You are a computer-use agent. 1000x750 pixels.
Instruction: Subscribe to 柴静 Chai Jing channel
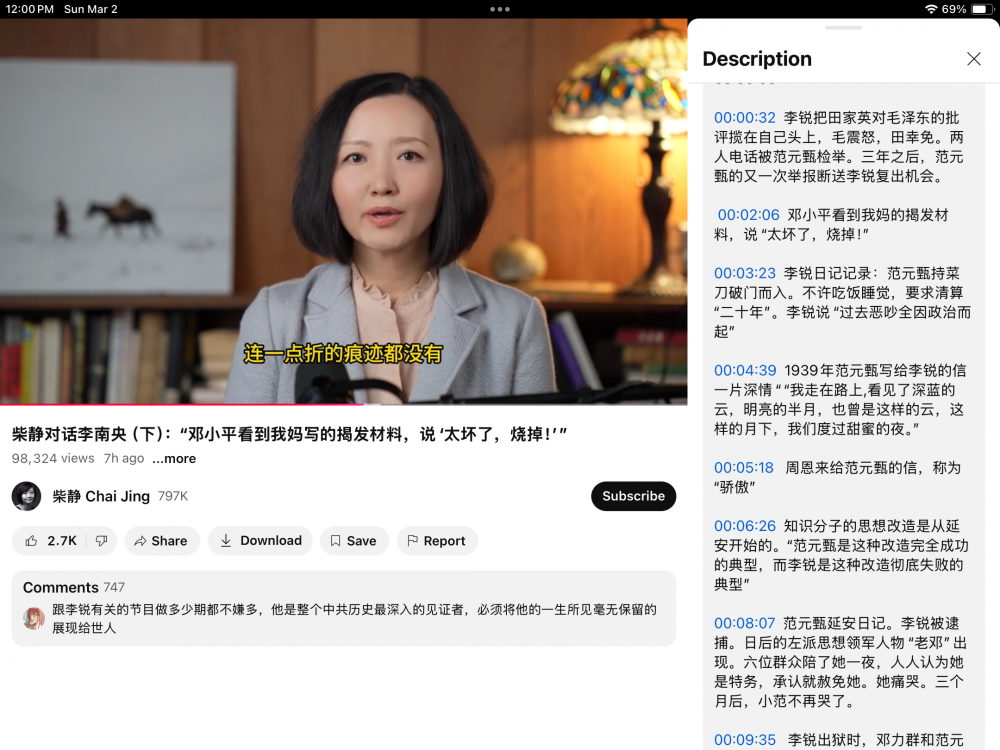(x=633, y=496)
